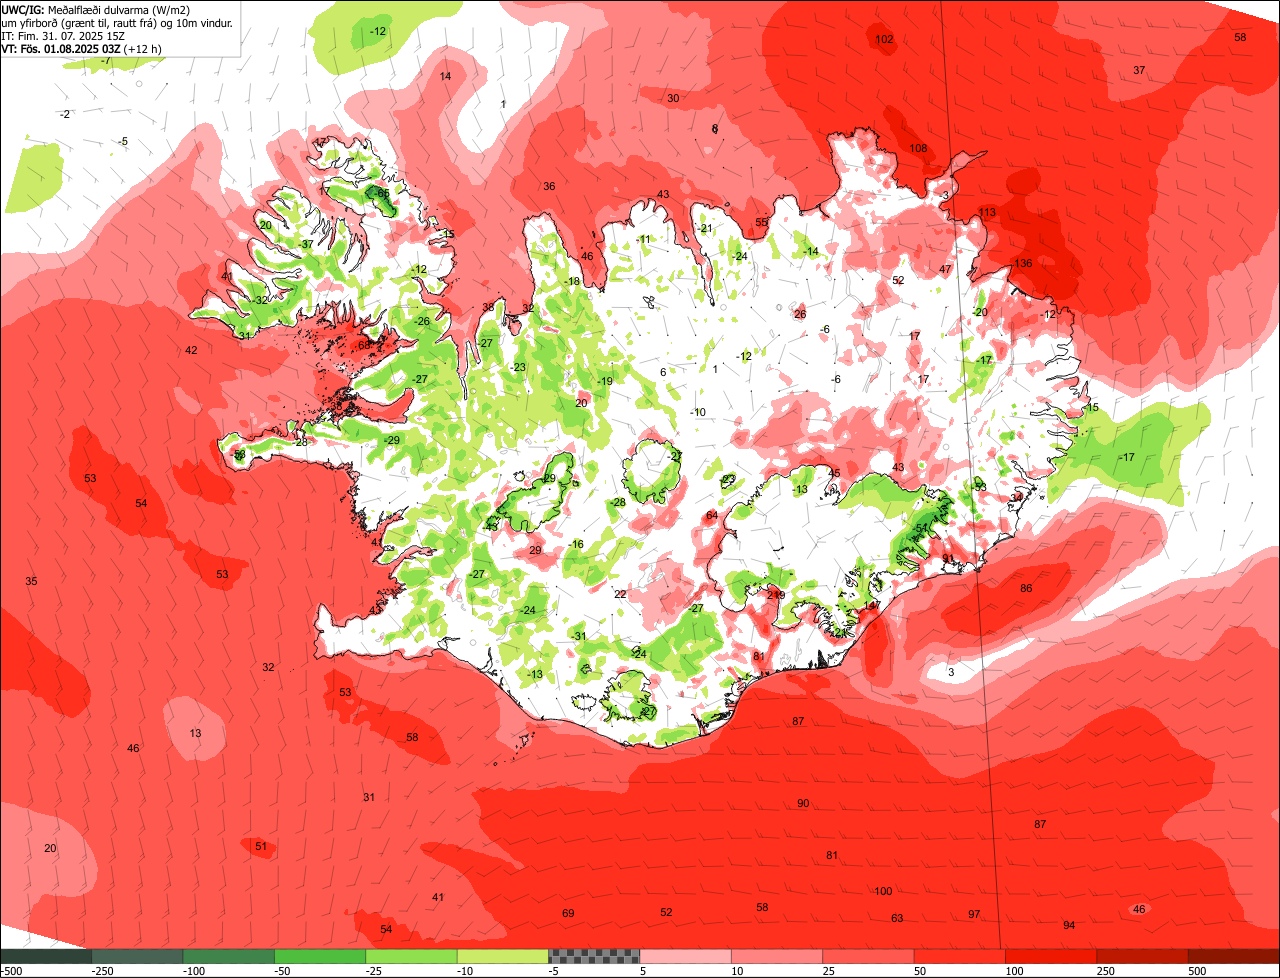Click the map value "13" in the southwest sea

pyautogui.click(x=195, y=733)
